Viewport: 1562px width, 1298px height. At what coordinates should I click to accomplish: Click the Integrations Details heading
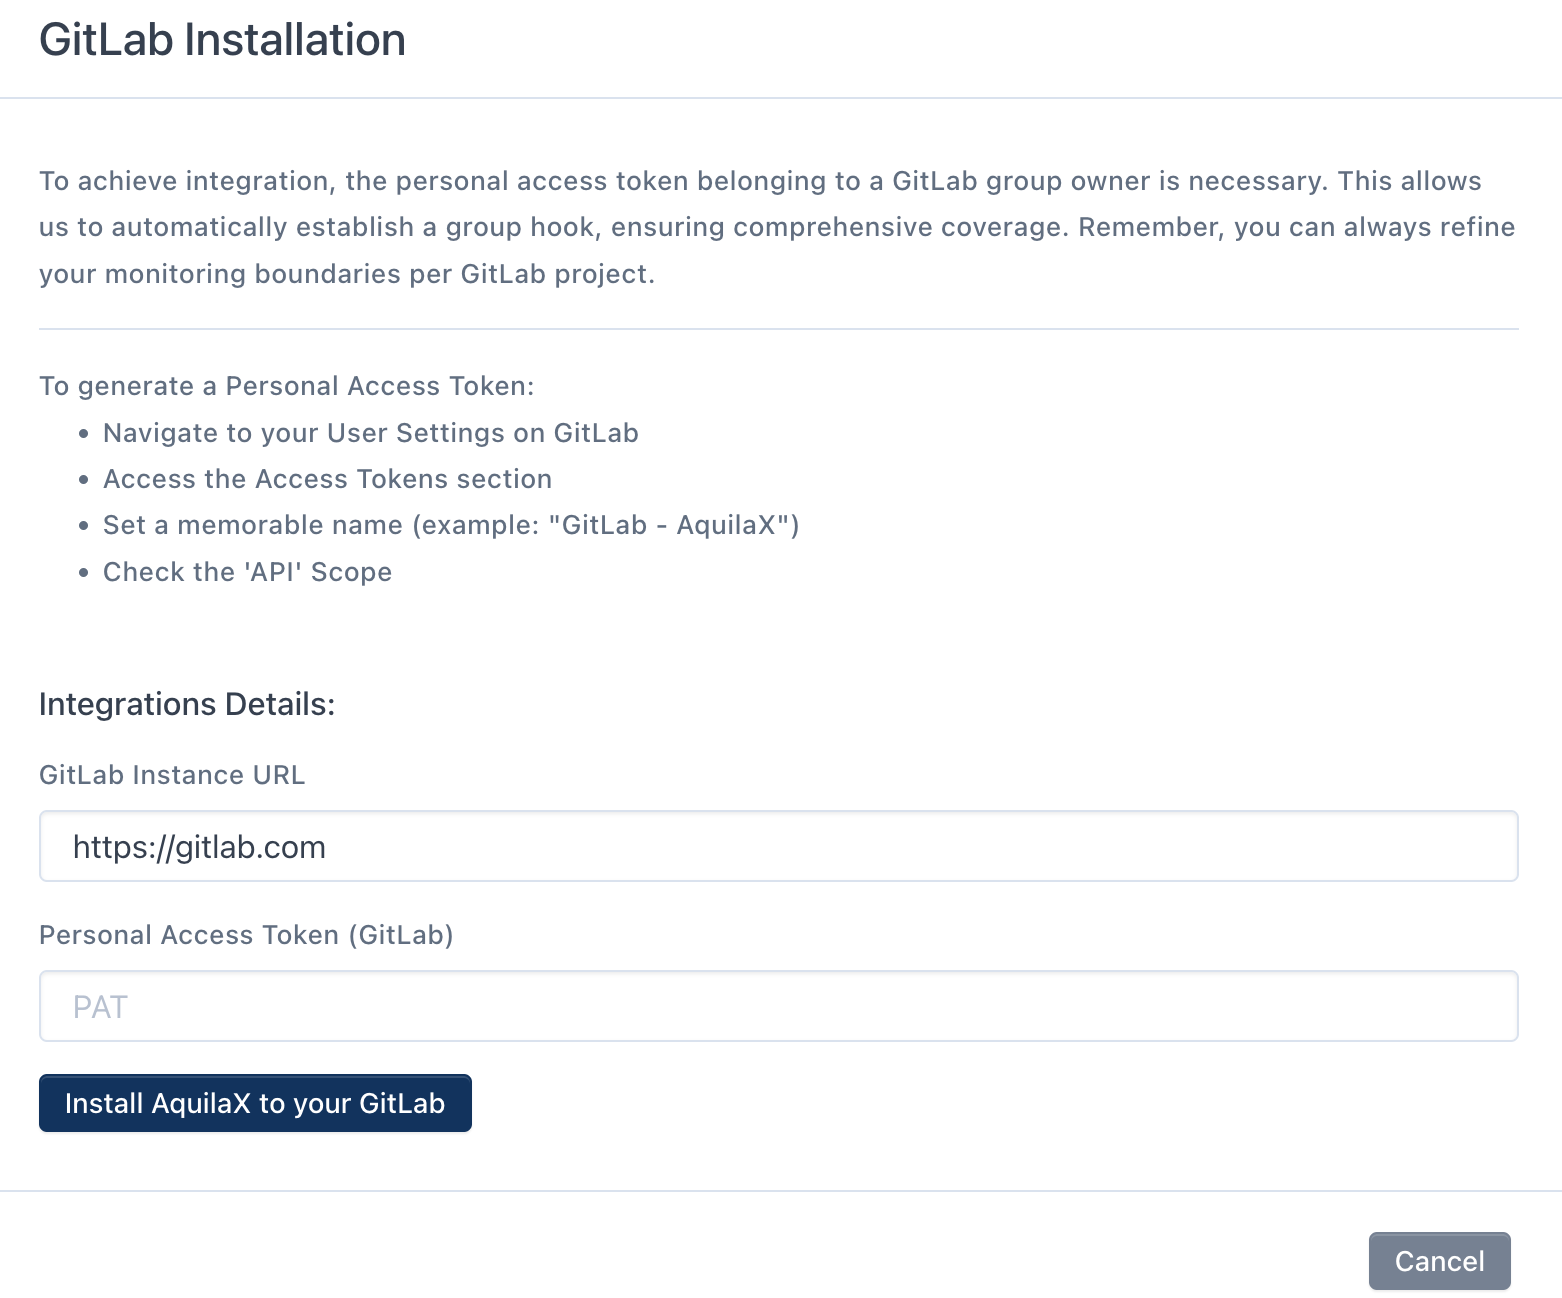tap(186, 704)
